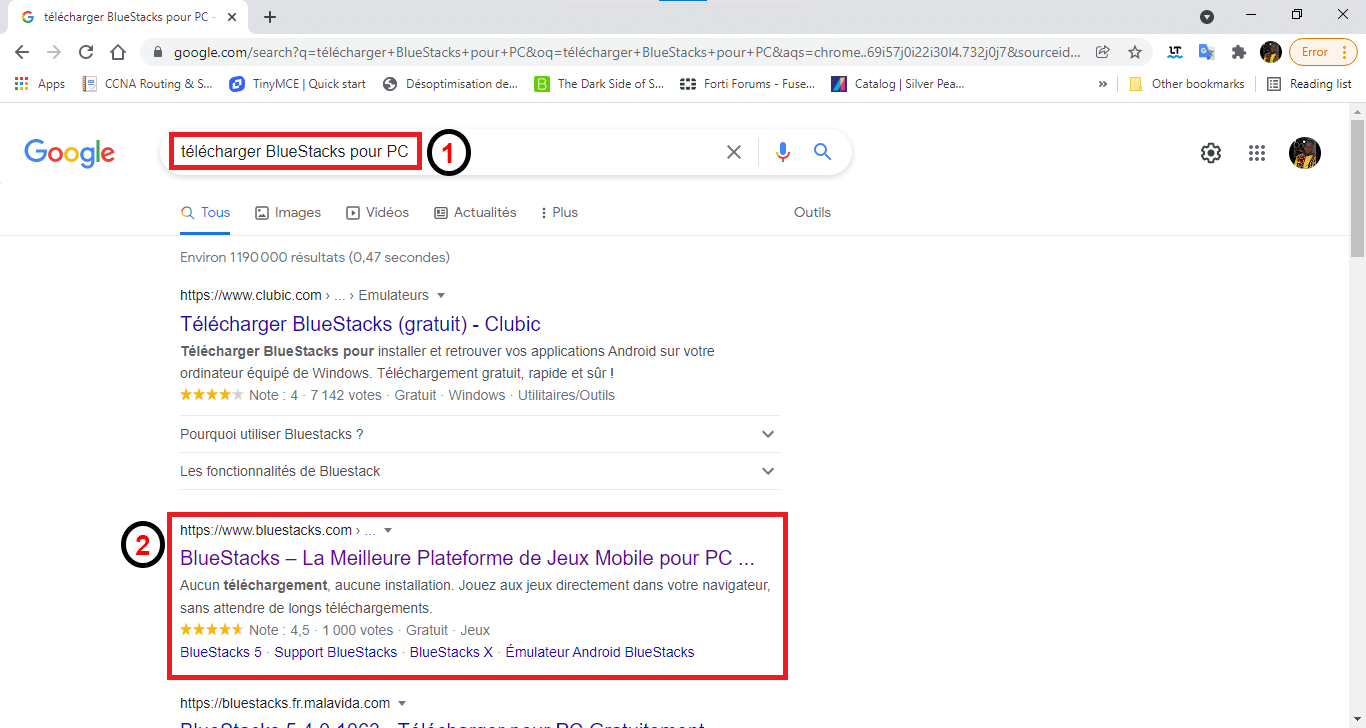Screen dimensions: 1366x728
Task: Open the BlueStacks 5 sitelink
Action: (x=221, y=652)
